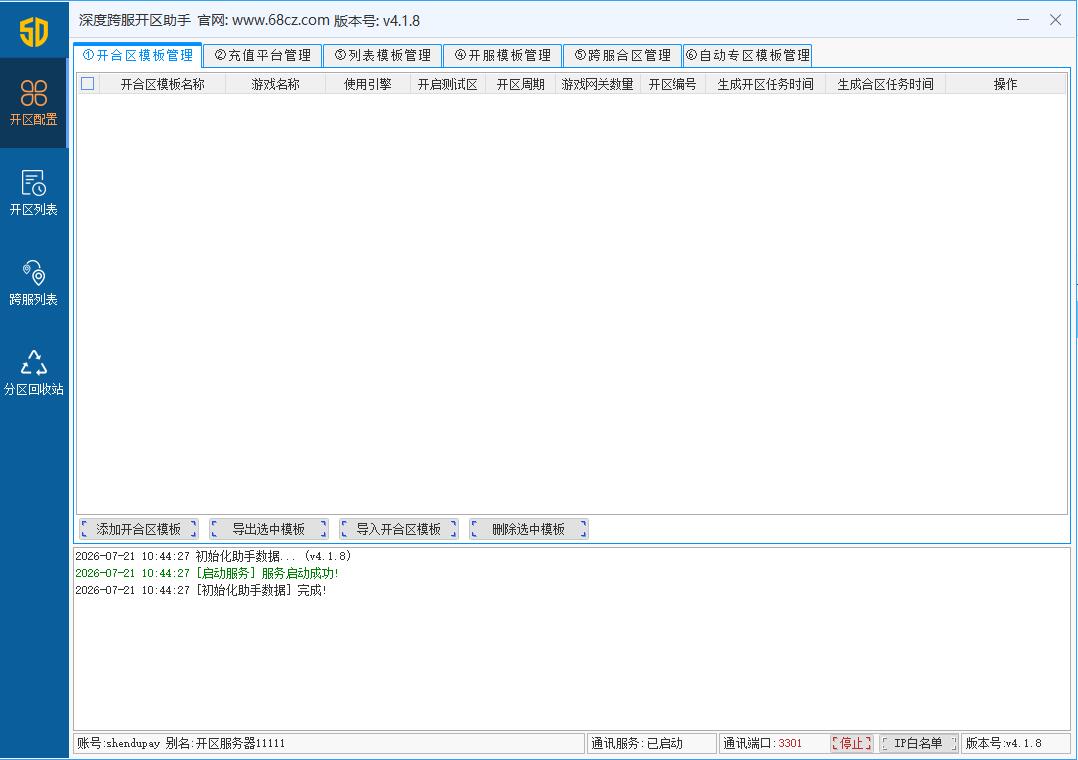The width and height of the screenshot is (1078, 760).
Task: Click the 删除选中模板 button
Action: click(x=529, y=530)
